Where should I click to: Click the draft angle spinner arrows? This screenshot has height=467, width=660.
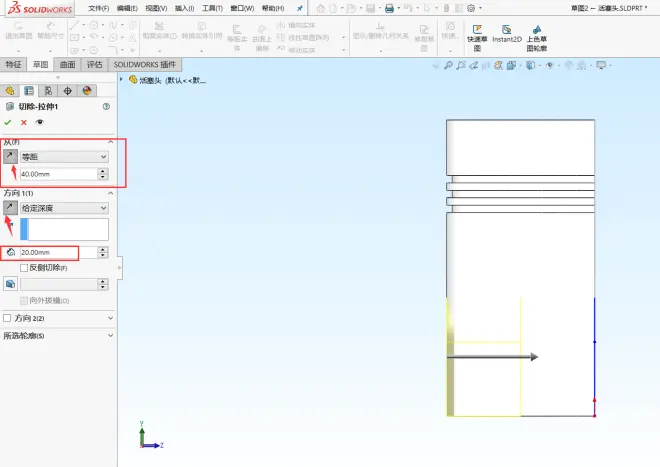click(103, 284)
